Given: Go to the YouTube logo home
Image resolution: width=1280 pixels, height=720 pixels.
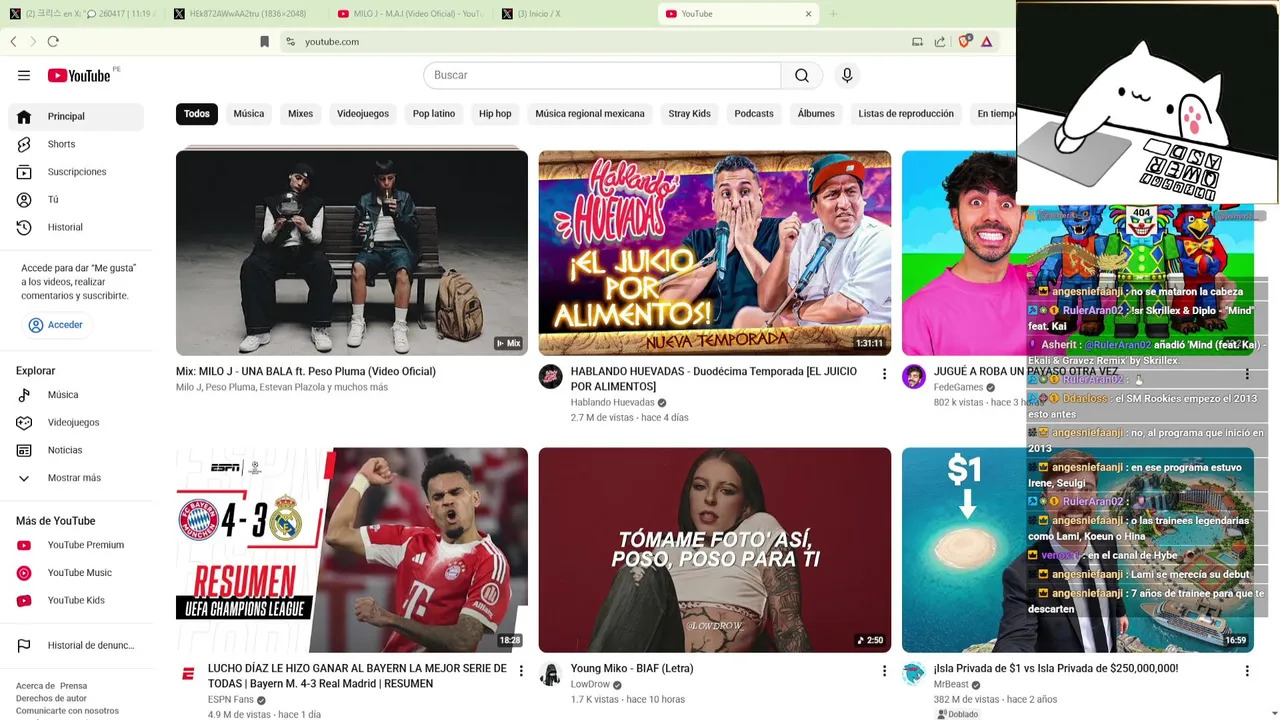Looking at the screenshot, I should click(x=79, y=76).
